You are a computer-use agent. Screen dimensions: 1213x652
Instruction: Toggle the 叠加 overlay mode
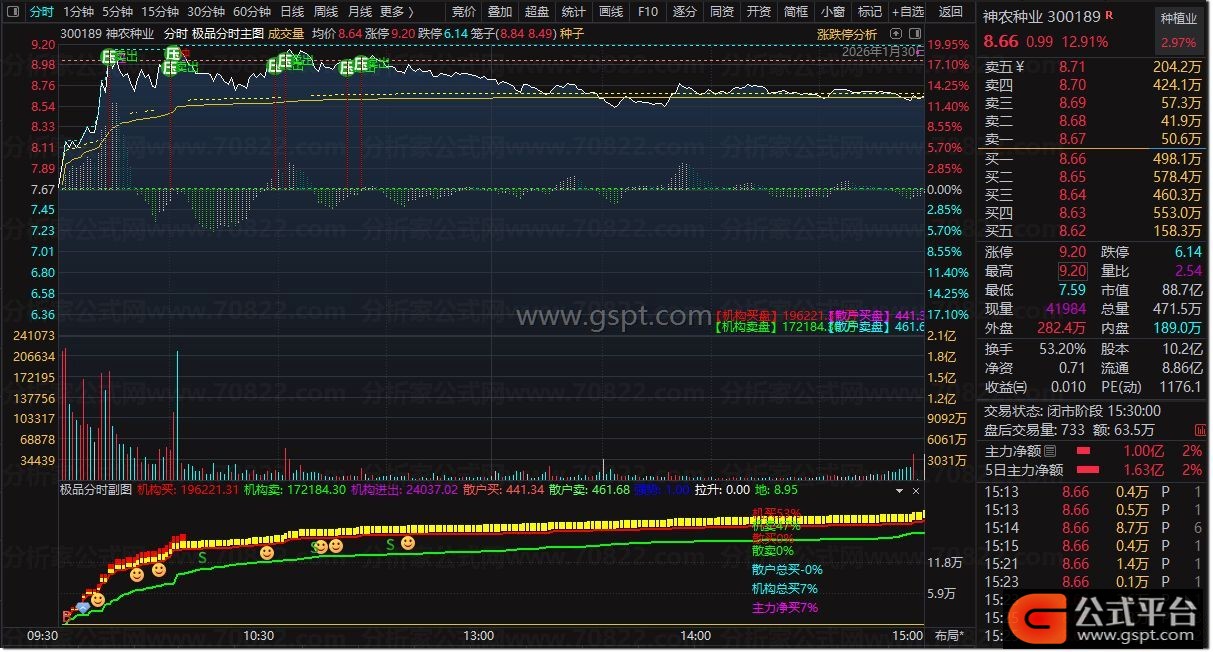pyautogui.click(x=500, y=12)
